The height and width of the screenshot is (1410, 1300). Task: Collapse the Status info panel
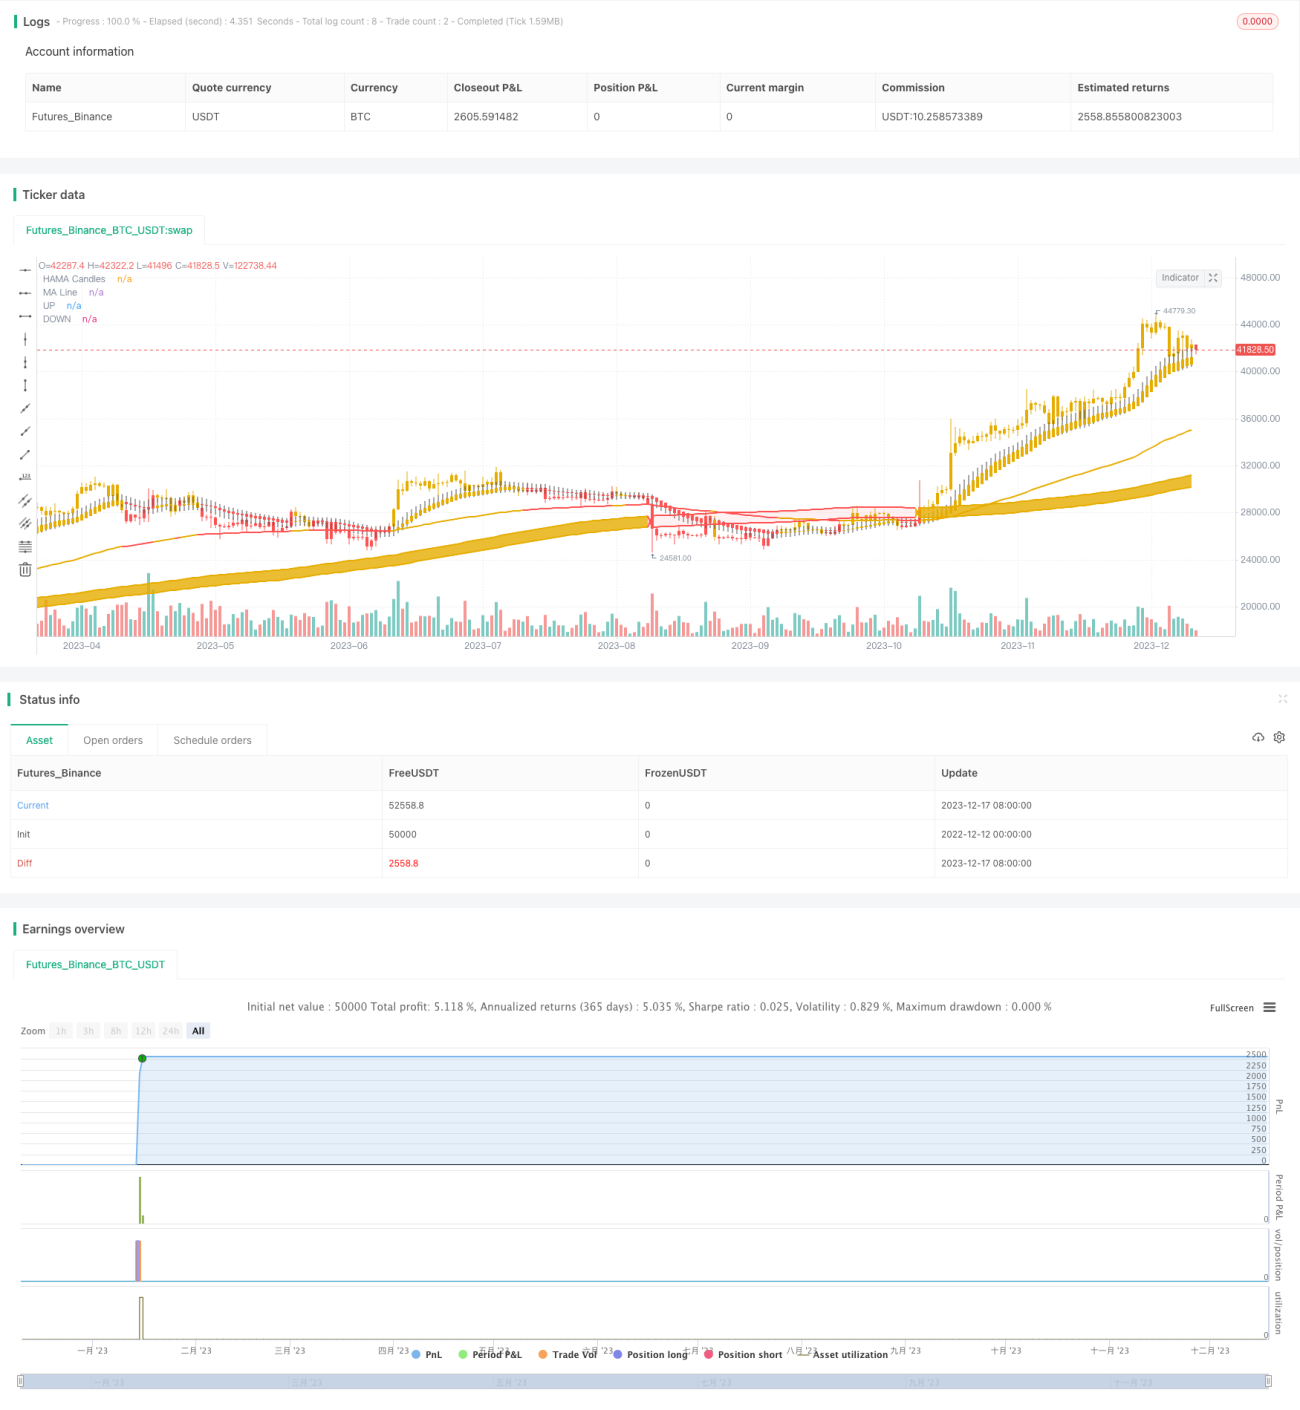tap(1282, 699)
